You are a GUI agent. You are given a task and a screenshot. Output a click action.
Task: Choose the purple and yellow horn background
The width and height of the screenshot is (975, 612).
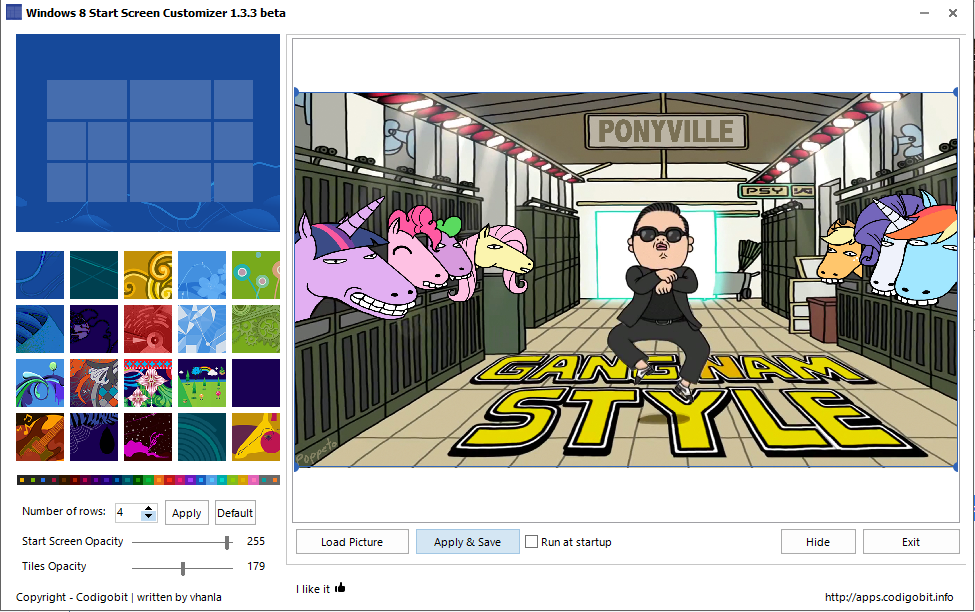click(256, 437)
